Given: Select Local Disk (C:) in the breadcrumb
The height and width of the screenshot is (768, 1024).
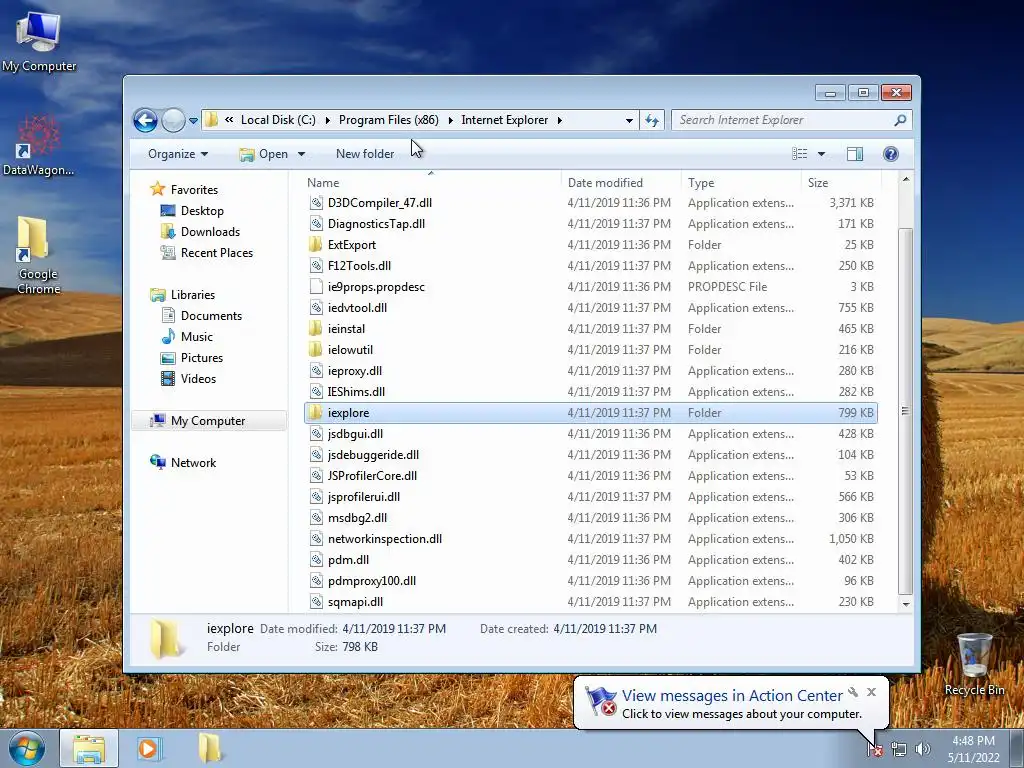Looking at the screenshot, I should [278, 120].
